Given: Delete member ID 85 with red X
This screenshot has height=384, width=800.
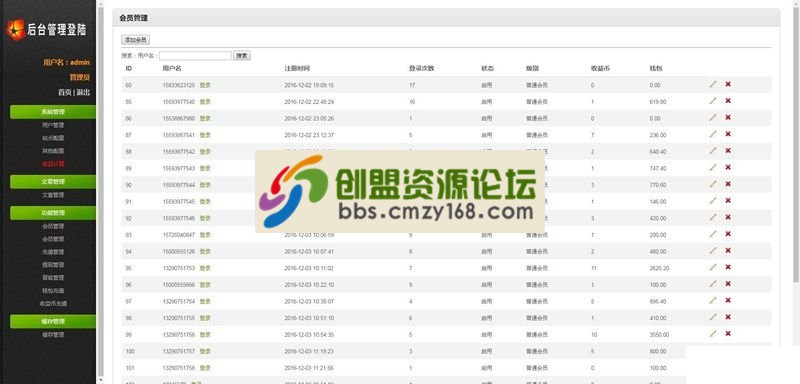Looking at the screenshot, I should click(x=728, y=100).
